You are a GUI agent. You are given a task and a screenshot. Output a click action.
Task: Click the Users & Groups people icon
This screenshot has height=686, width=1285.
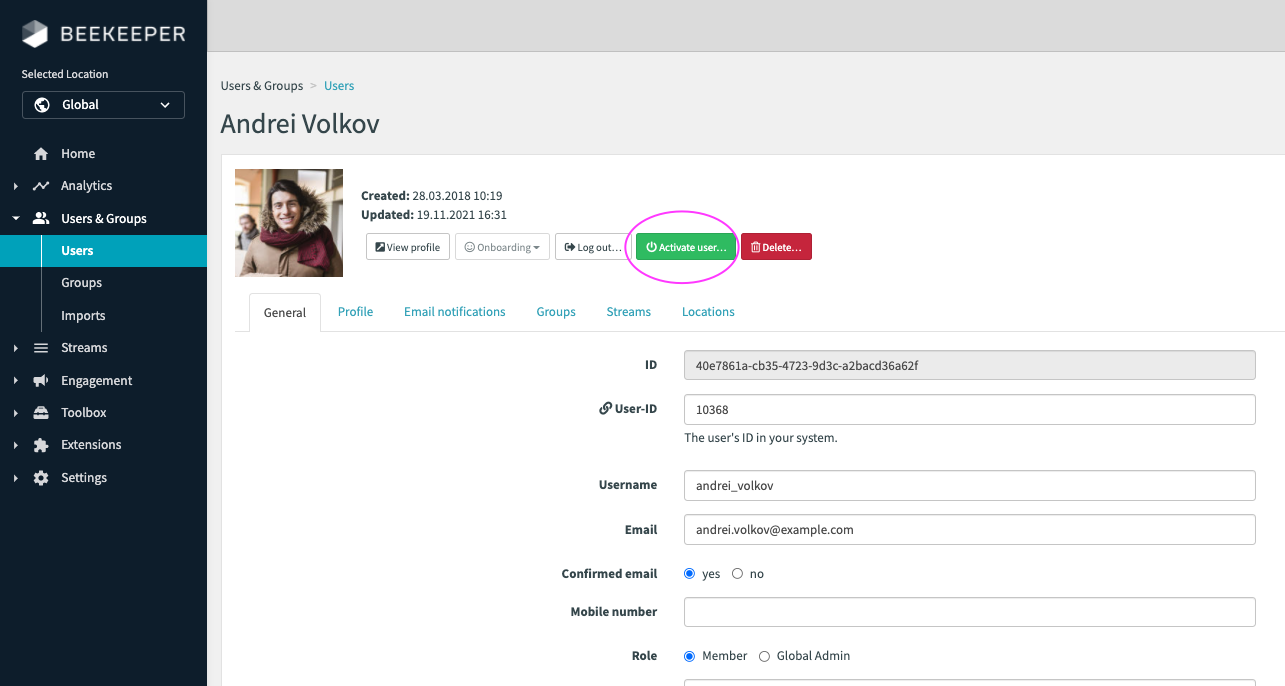point(40,218)
